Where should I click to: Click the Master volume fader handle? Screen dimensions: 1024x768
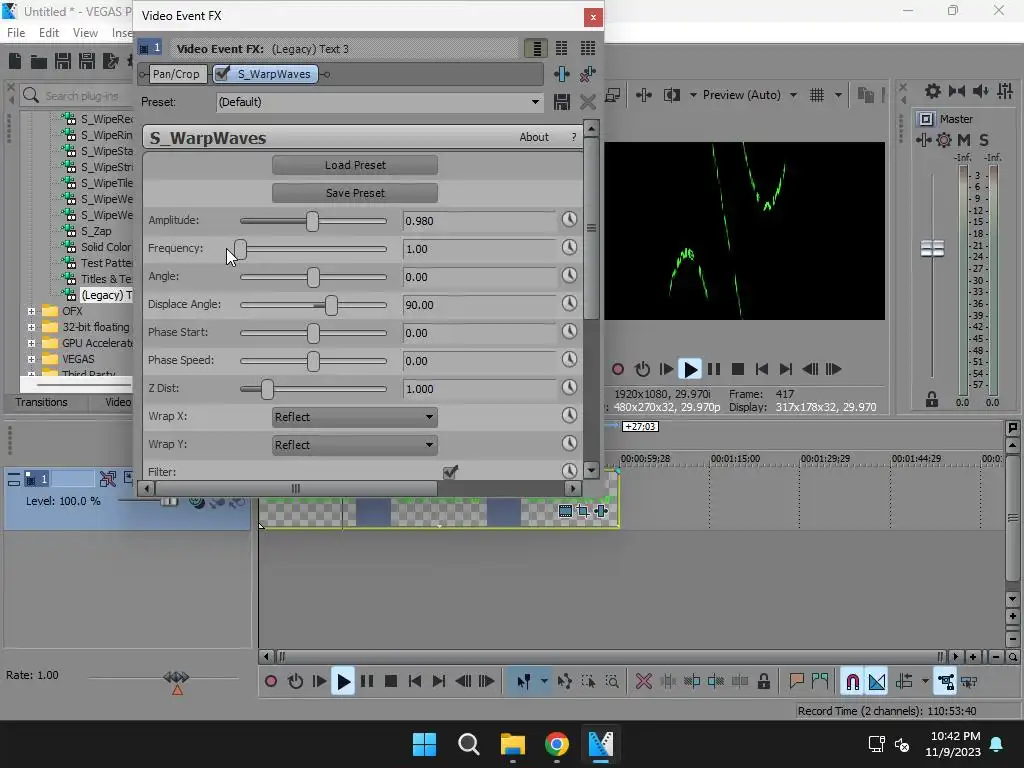[932, 248]
